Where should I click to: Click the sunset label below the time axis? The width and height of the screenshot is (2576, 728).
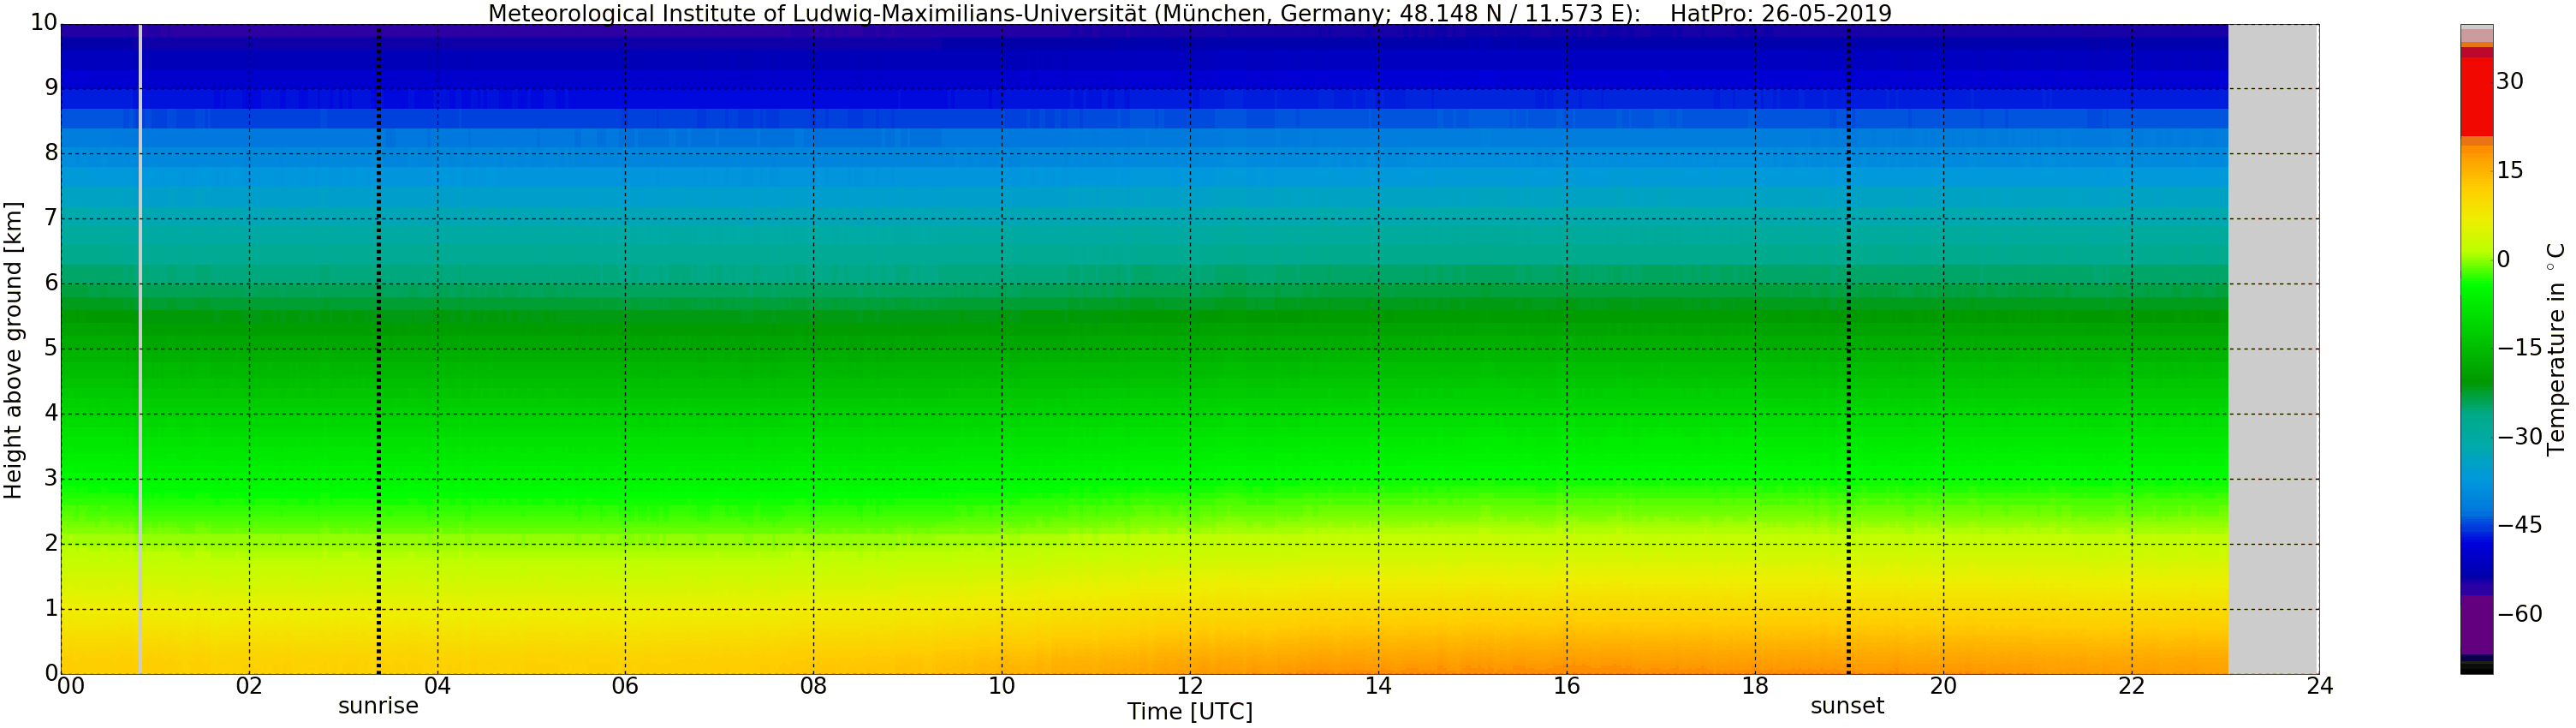(1846, 706)
